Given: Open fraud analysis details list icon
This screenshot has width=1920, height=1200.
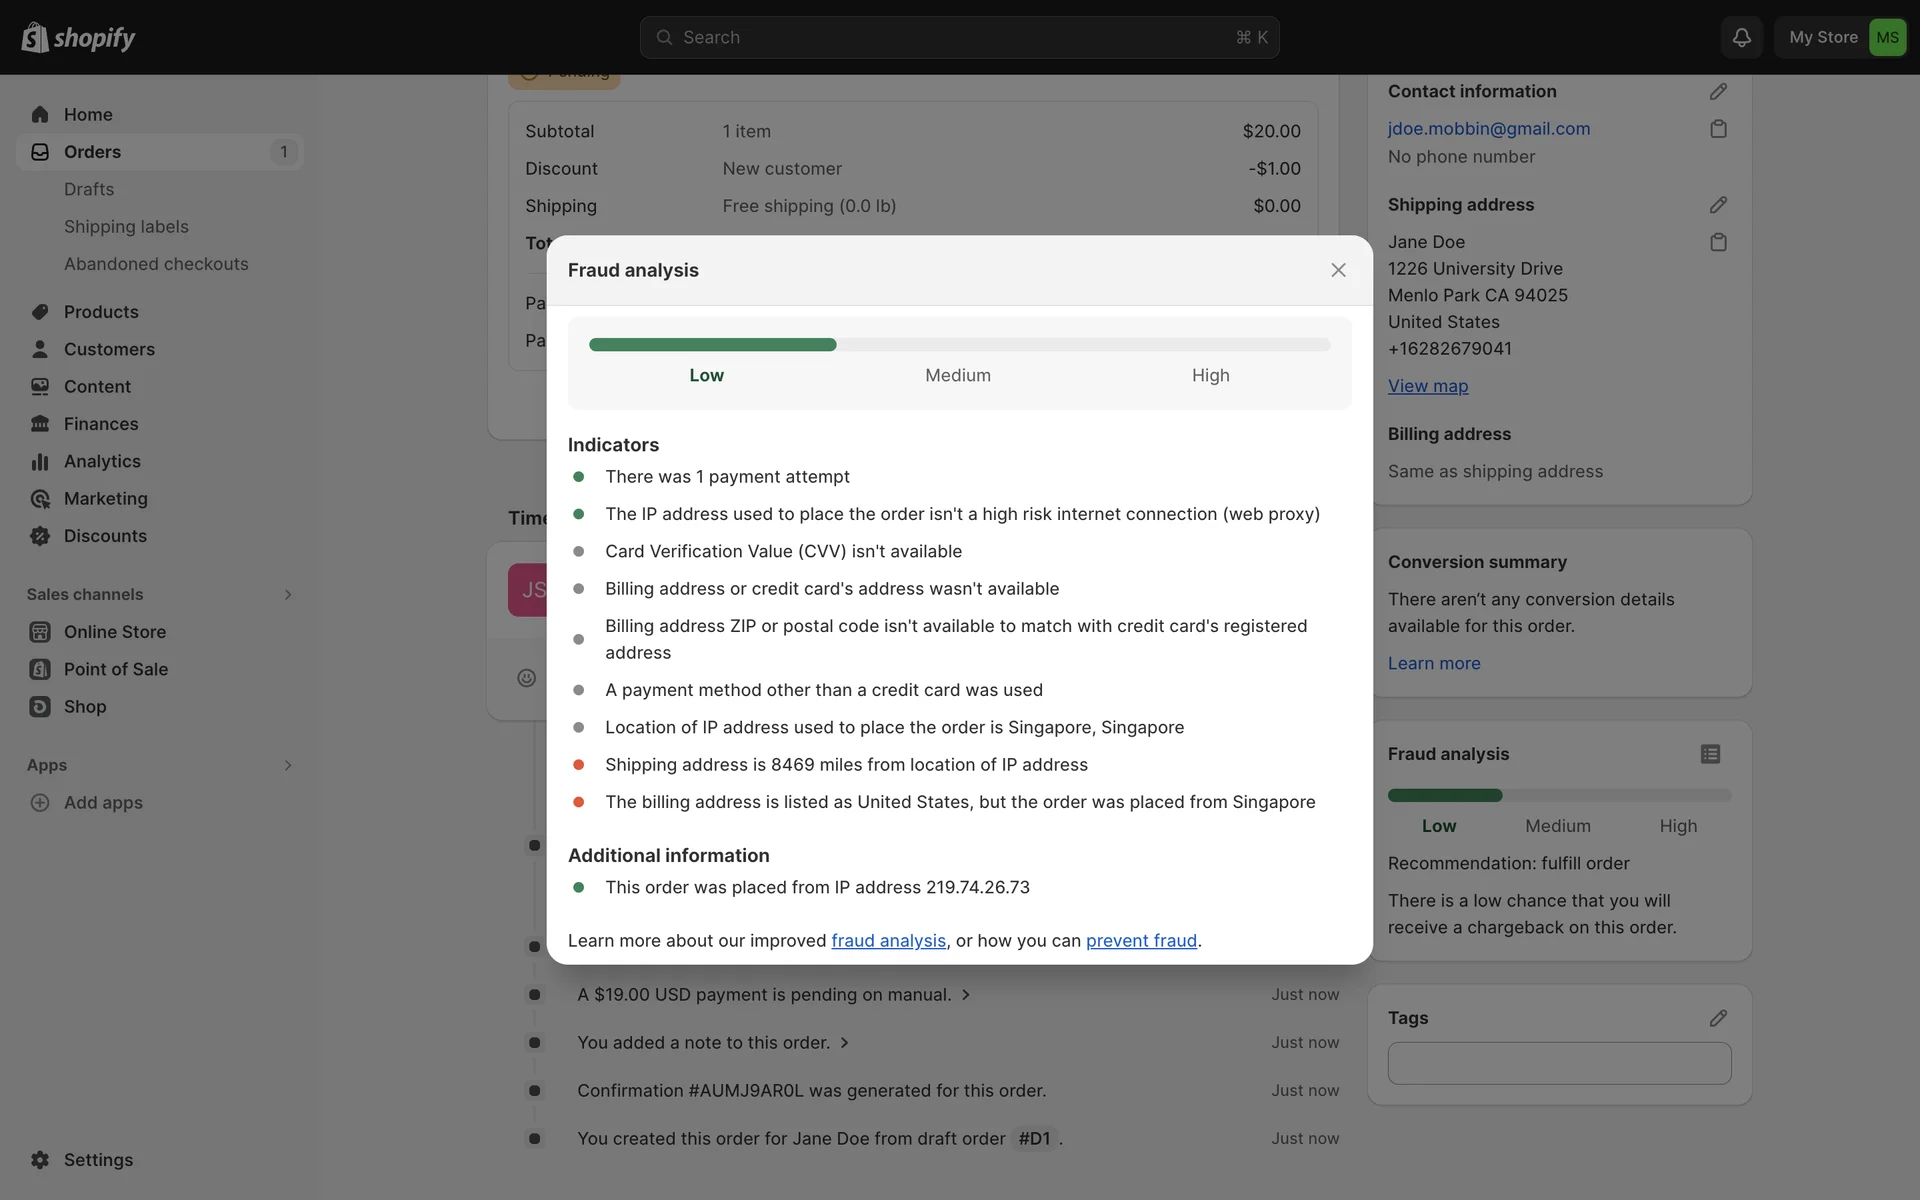Looking at the screenshot, I should 1710,754.
